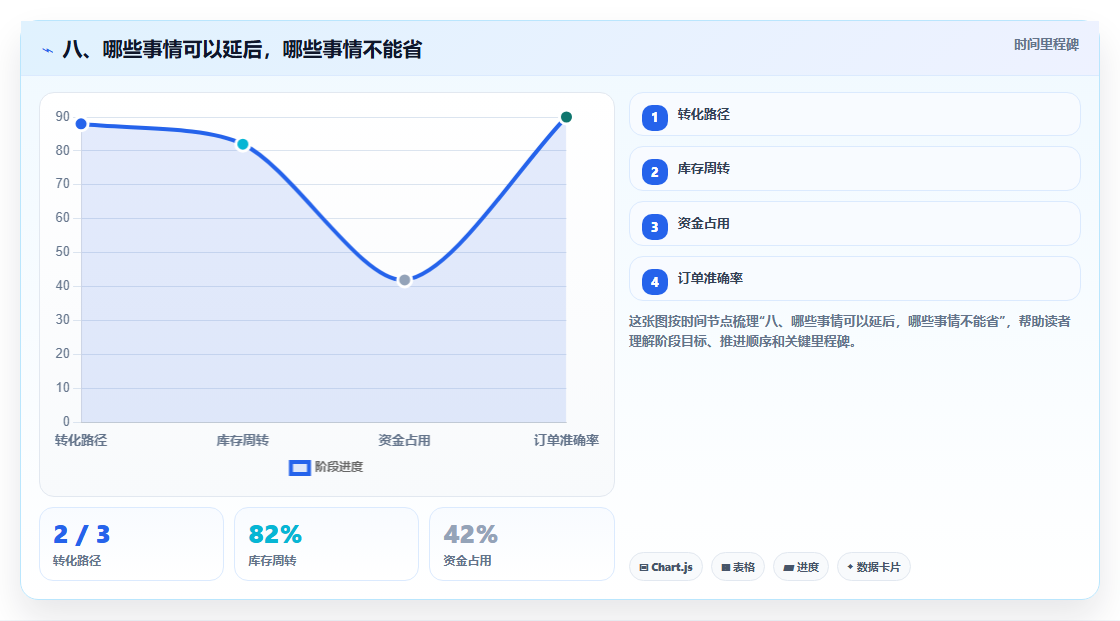1120x621 pixels.
Task: Click the Chart.js tag
Action: [666, 567]
